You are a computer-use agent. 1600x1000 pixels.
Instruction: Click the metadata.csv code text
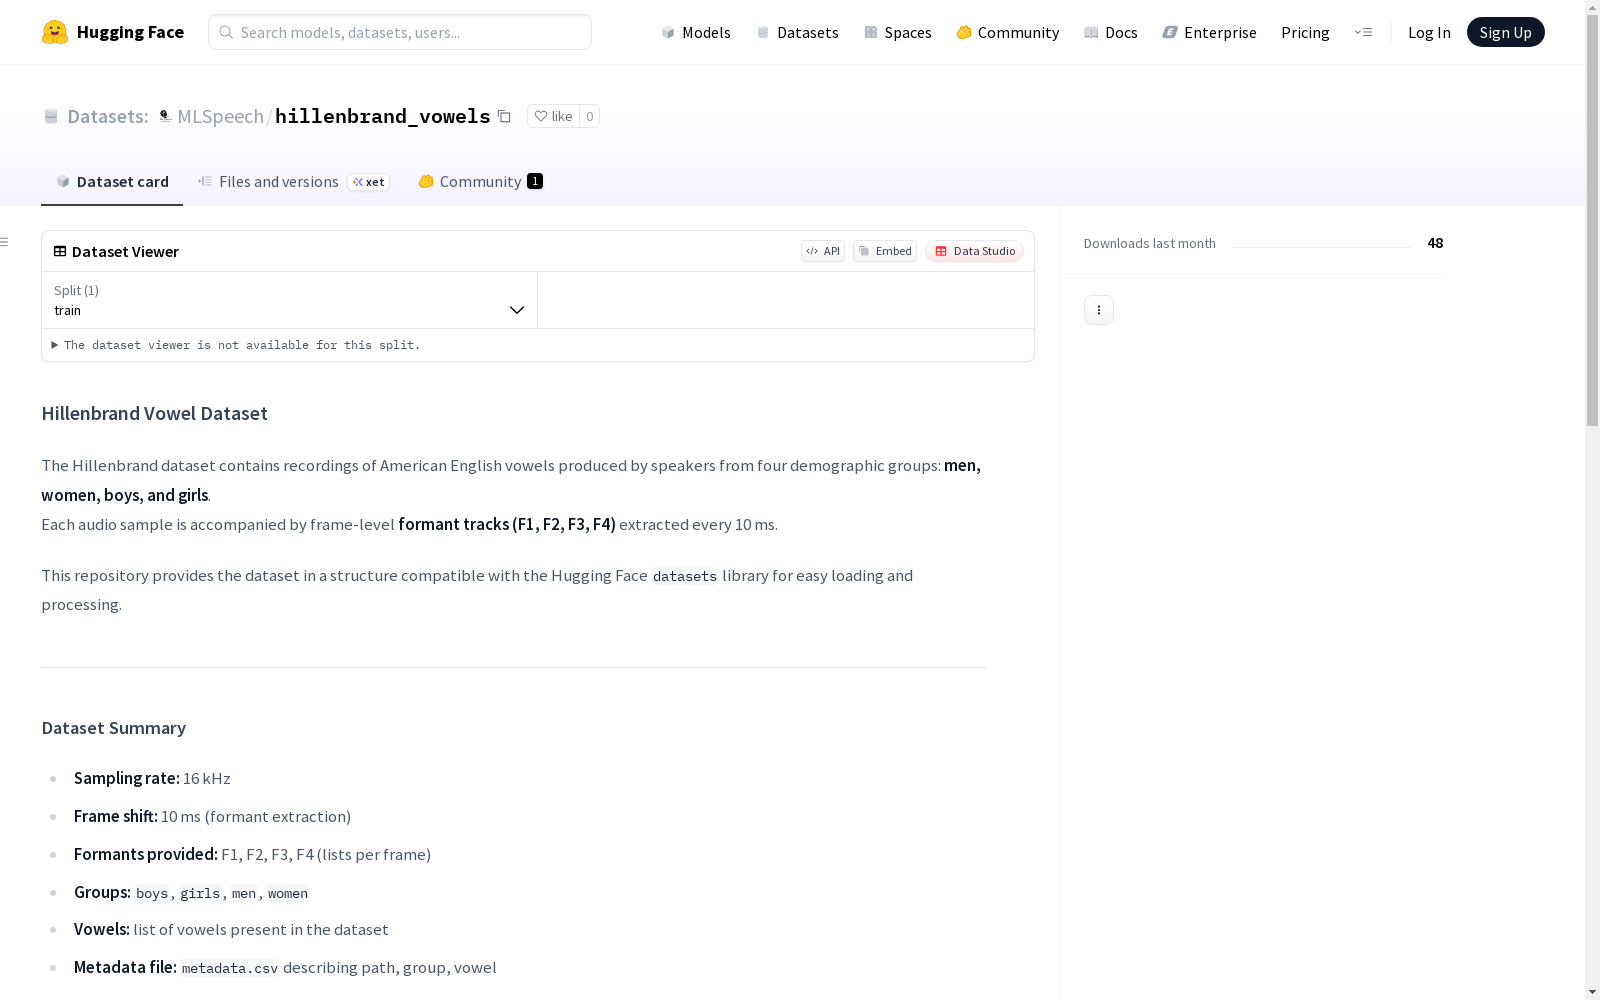pyautogui.click(x=230, y=968)
